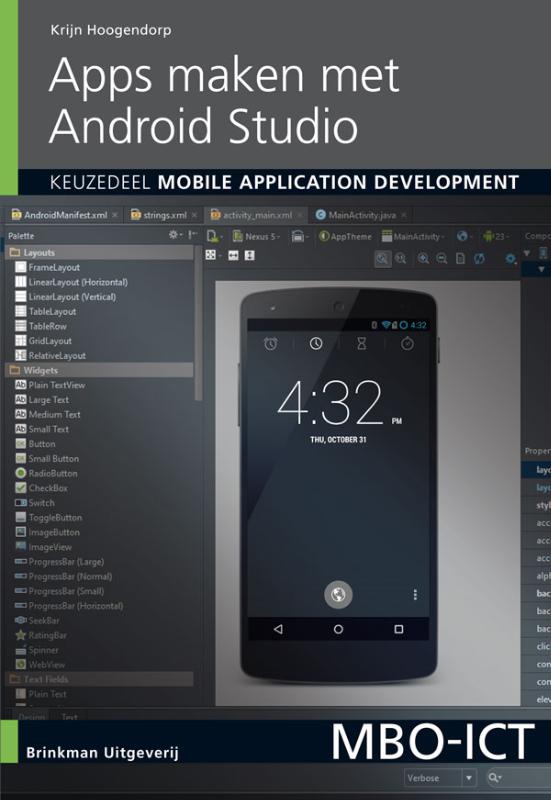This screenshot has height=800, width=551.
Task: Select RelativeLayout in the Palette
Action: (51, 356)
